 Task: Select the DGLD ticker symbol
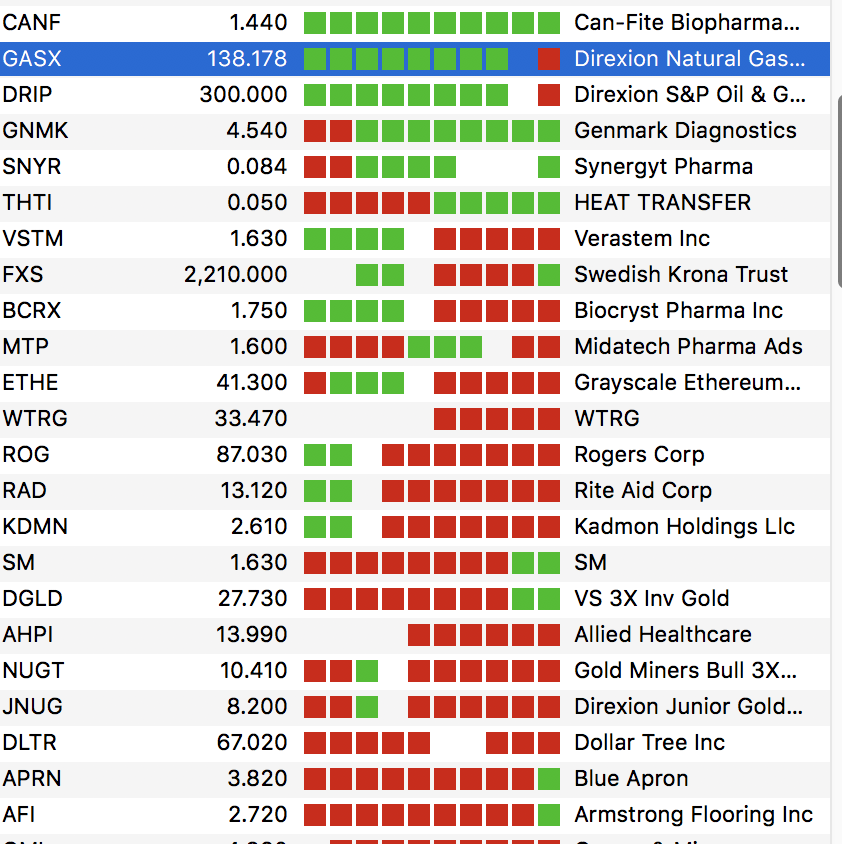(32, 599)
